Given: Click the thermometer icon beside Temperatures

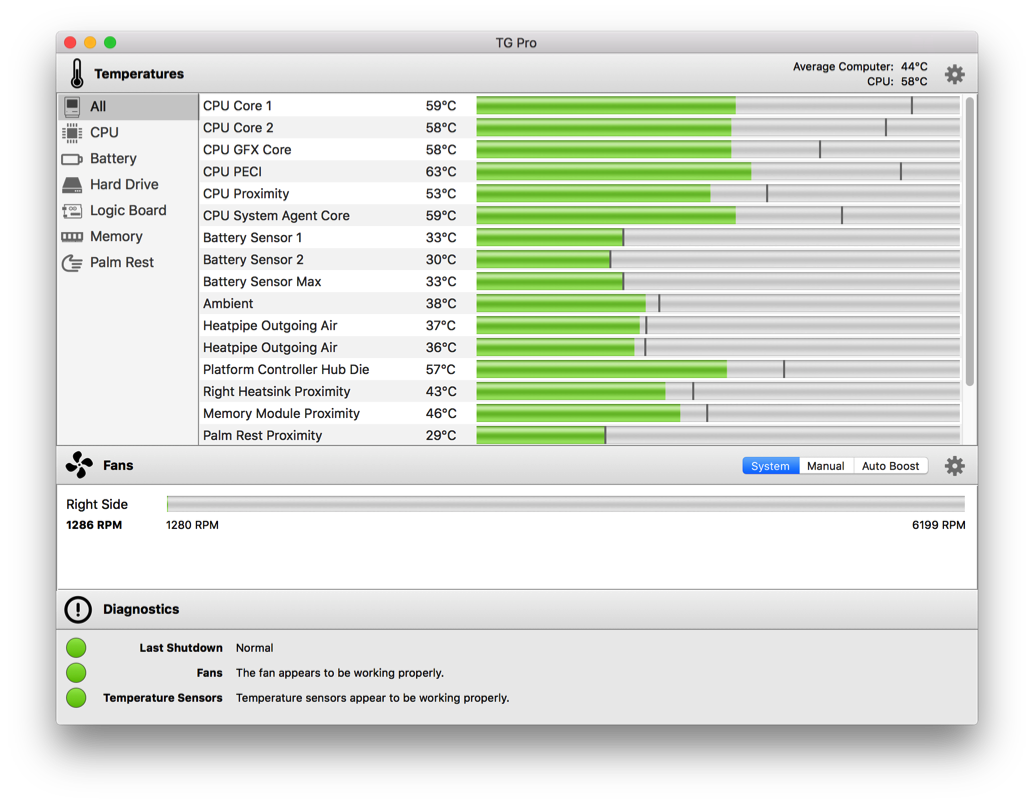Looking at the screenshot, I should [77, 74].
